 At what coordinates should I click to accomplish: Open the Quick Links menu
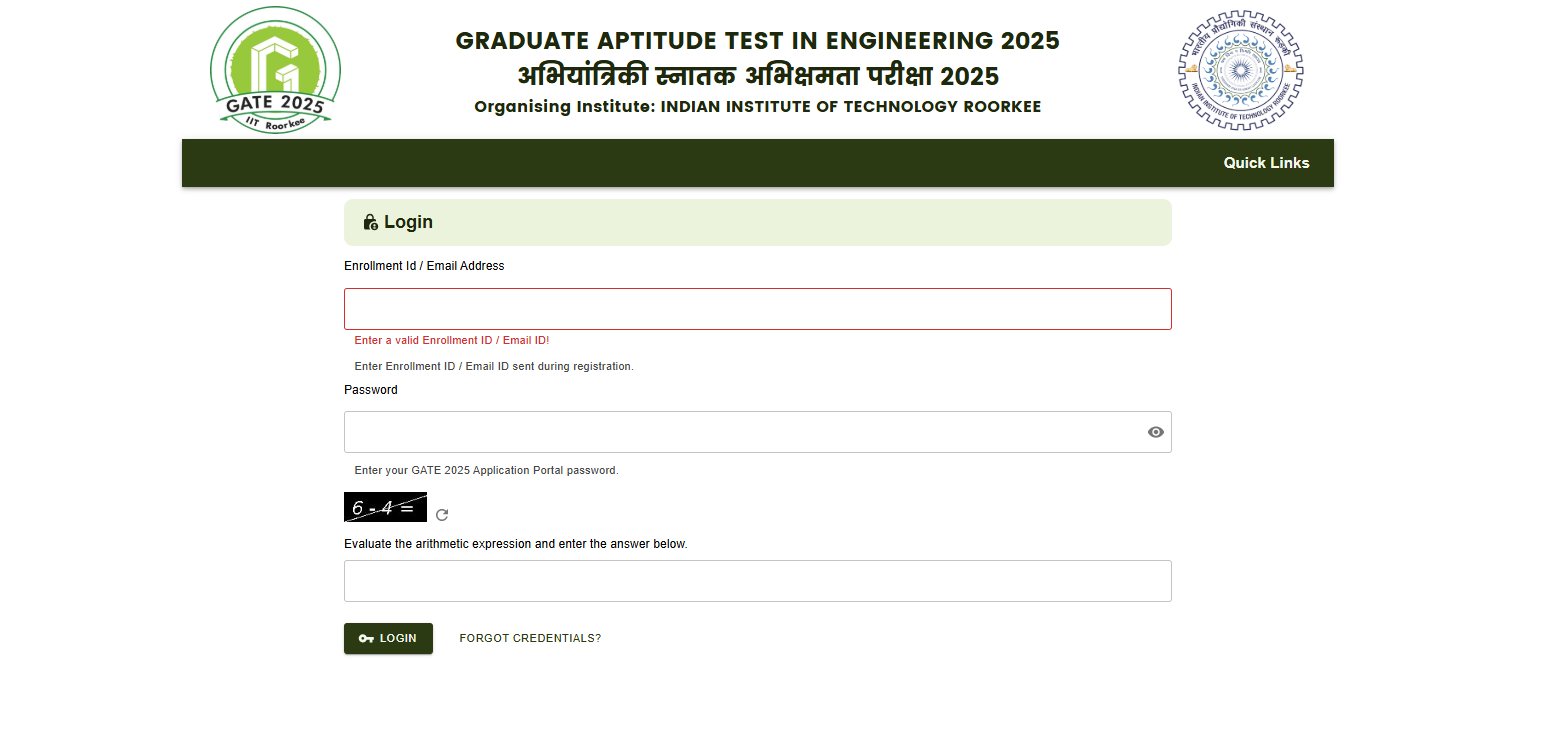[1266, 163]
